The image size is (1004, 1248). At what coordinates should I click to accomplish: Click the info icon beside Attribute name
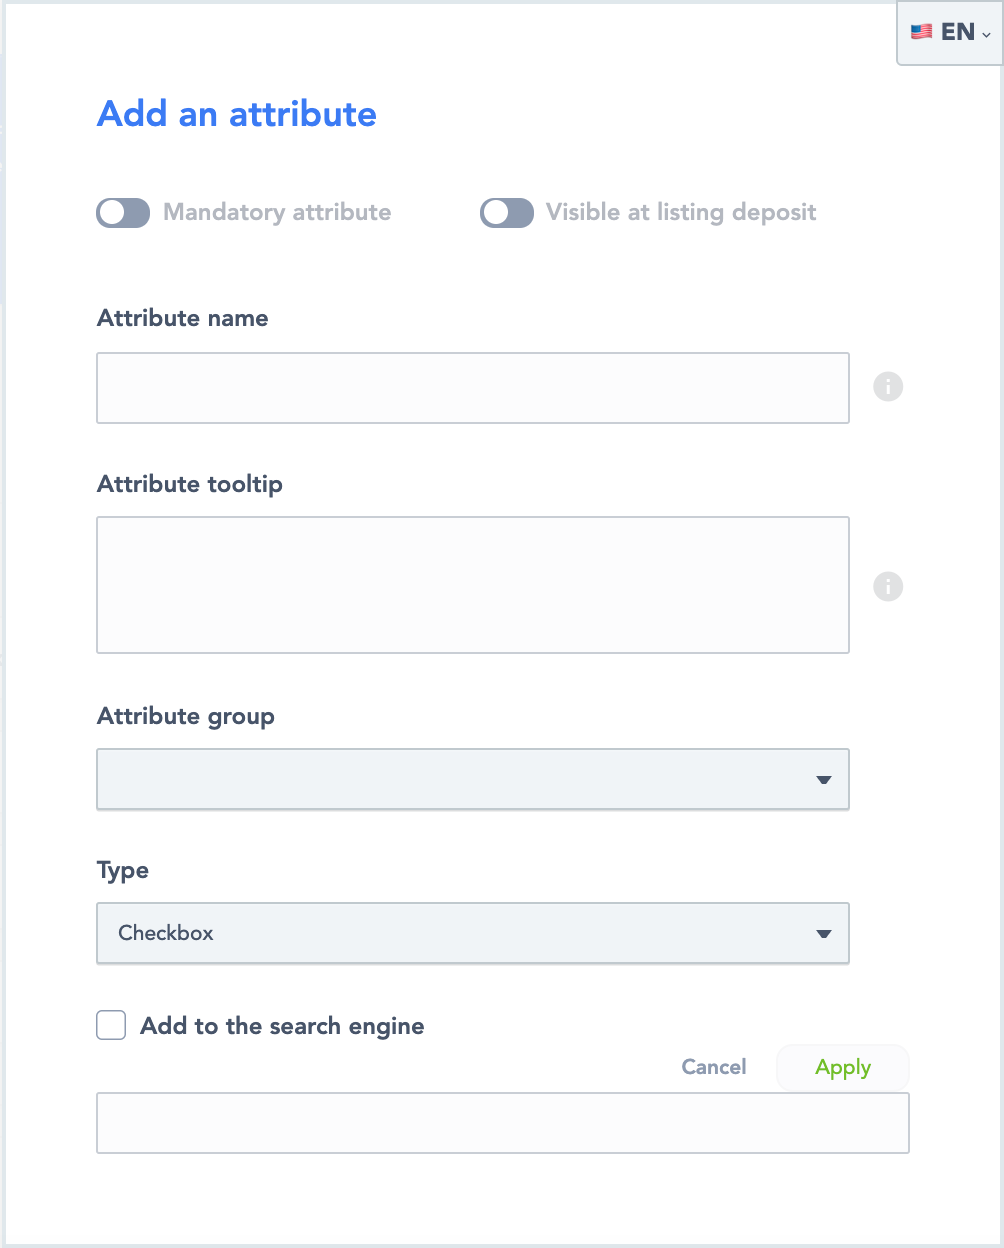pyautogui.click(x=888, y=387)
